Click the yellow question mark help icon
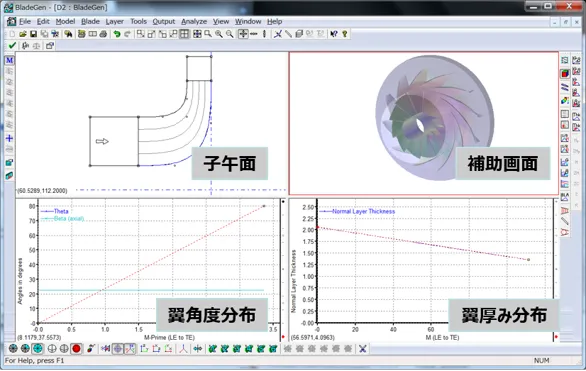 345,34
